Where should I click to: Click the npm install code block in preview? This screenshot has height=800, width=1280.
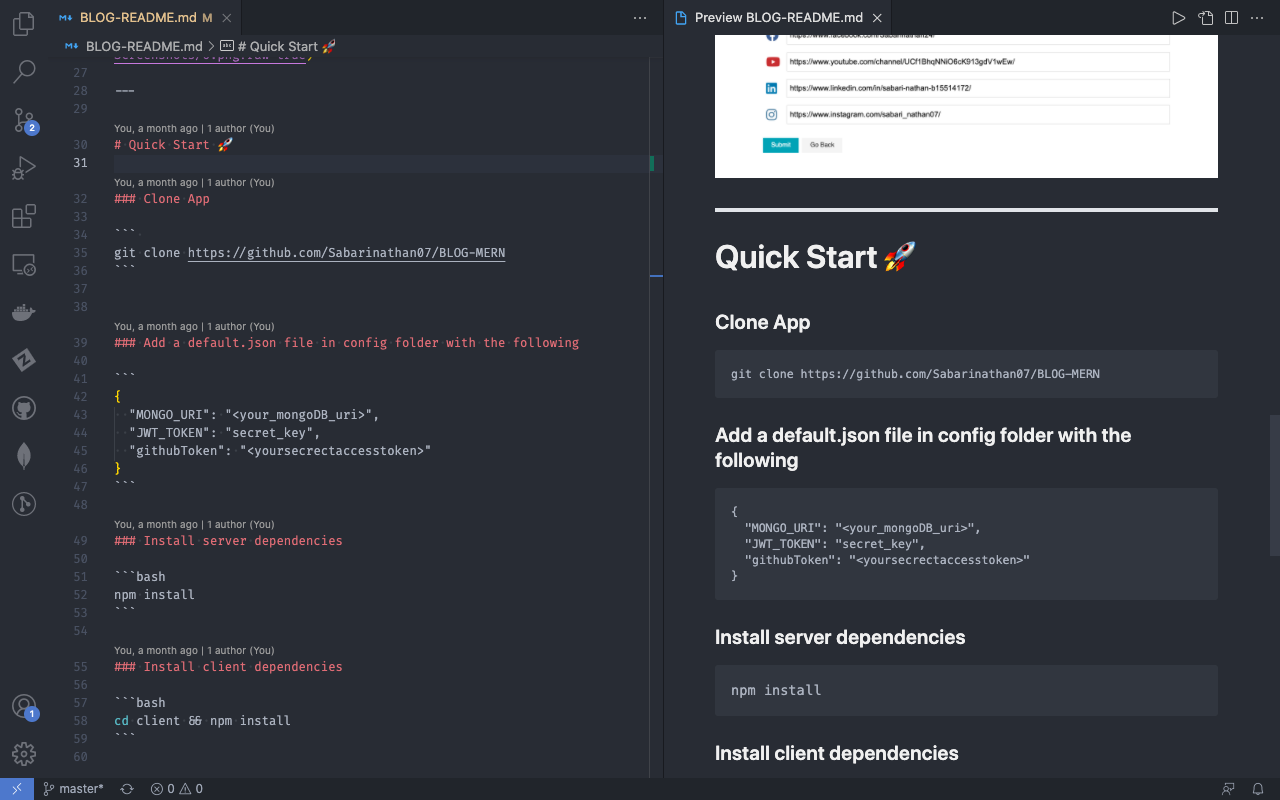pos(966,690)
